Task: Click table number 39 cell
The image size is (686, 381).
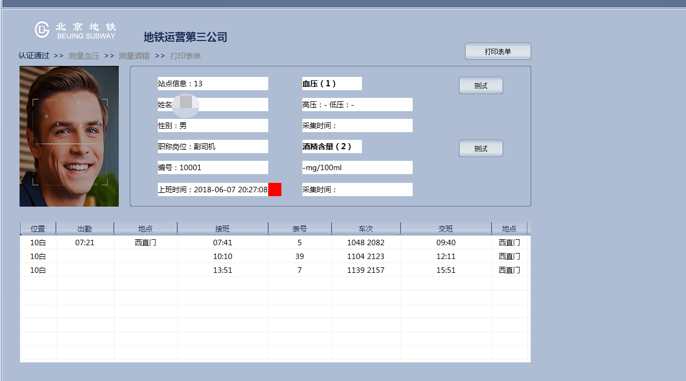Action: [x=300, y=256]
